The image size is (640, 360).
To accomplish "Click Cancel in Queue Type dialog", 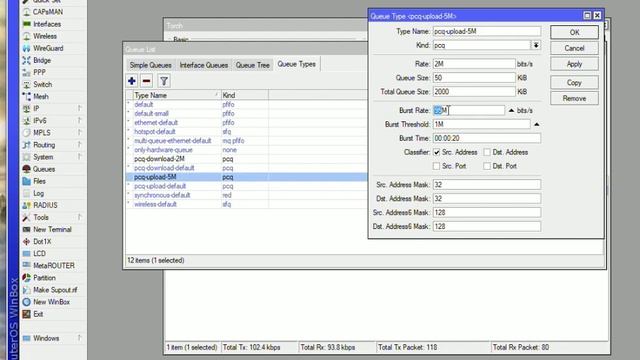I will [x=574, y=48].
